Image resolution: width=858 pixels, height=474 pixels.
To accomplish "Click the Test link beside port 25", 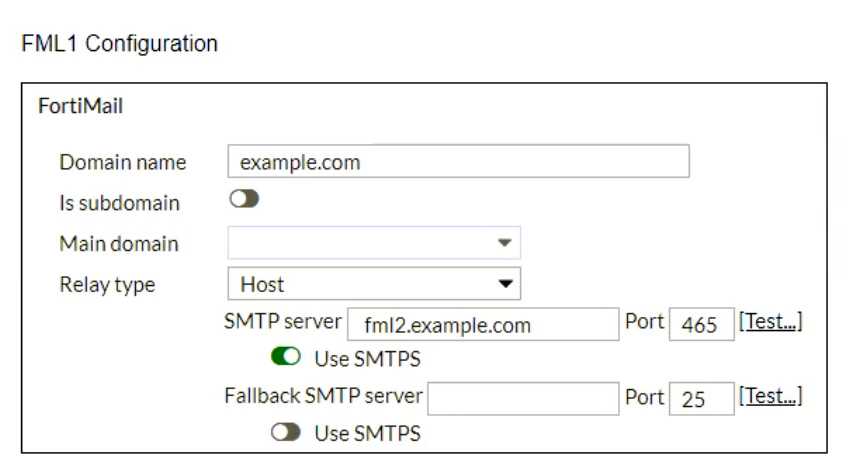I will click(770, 396).
